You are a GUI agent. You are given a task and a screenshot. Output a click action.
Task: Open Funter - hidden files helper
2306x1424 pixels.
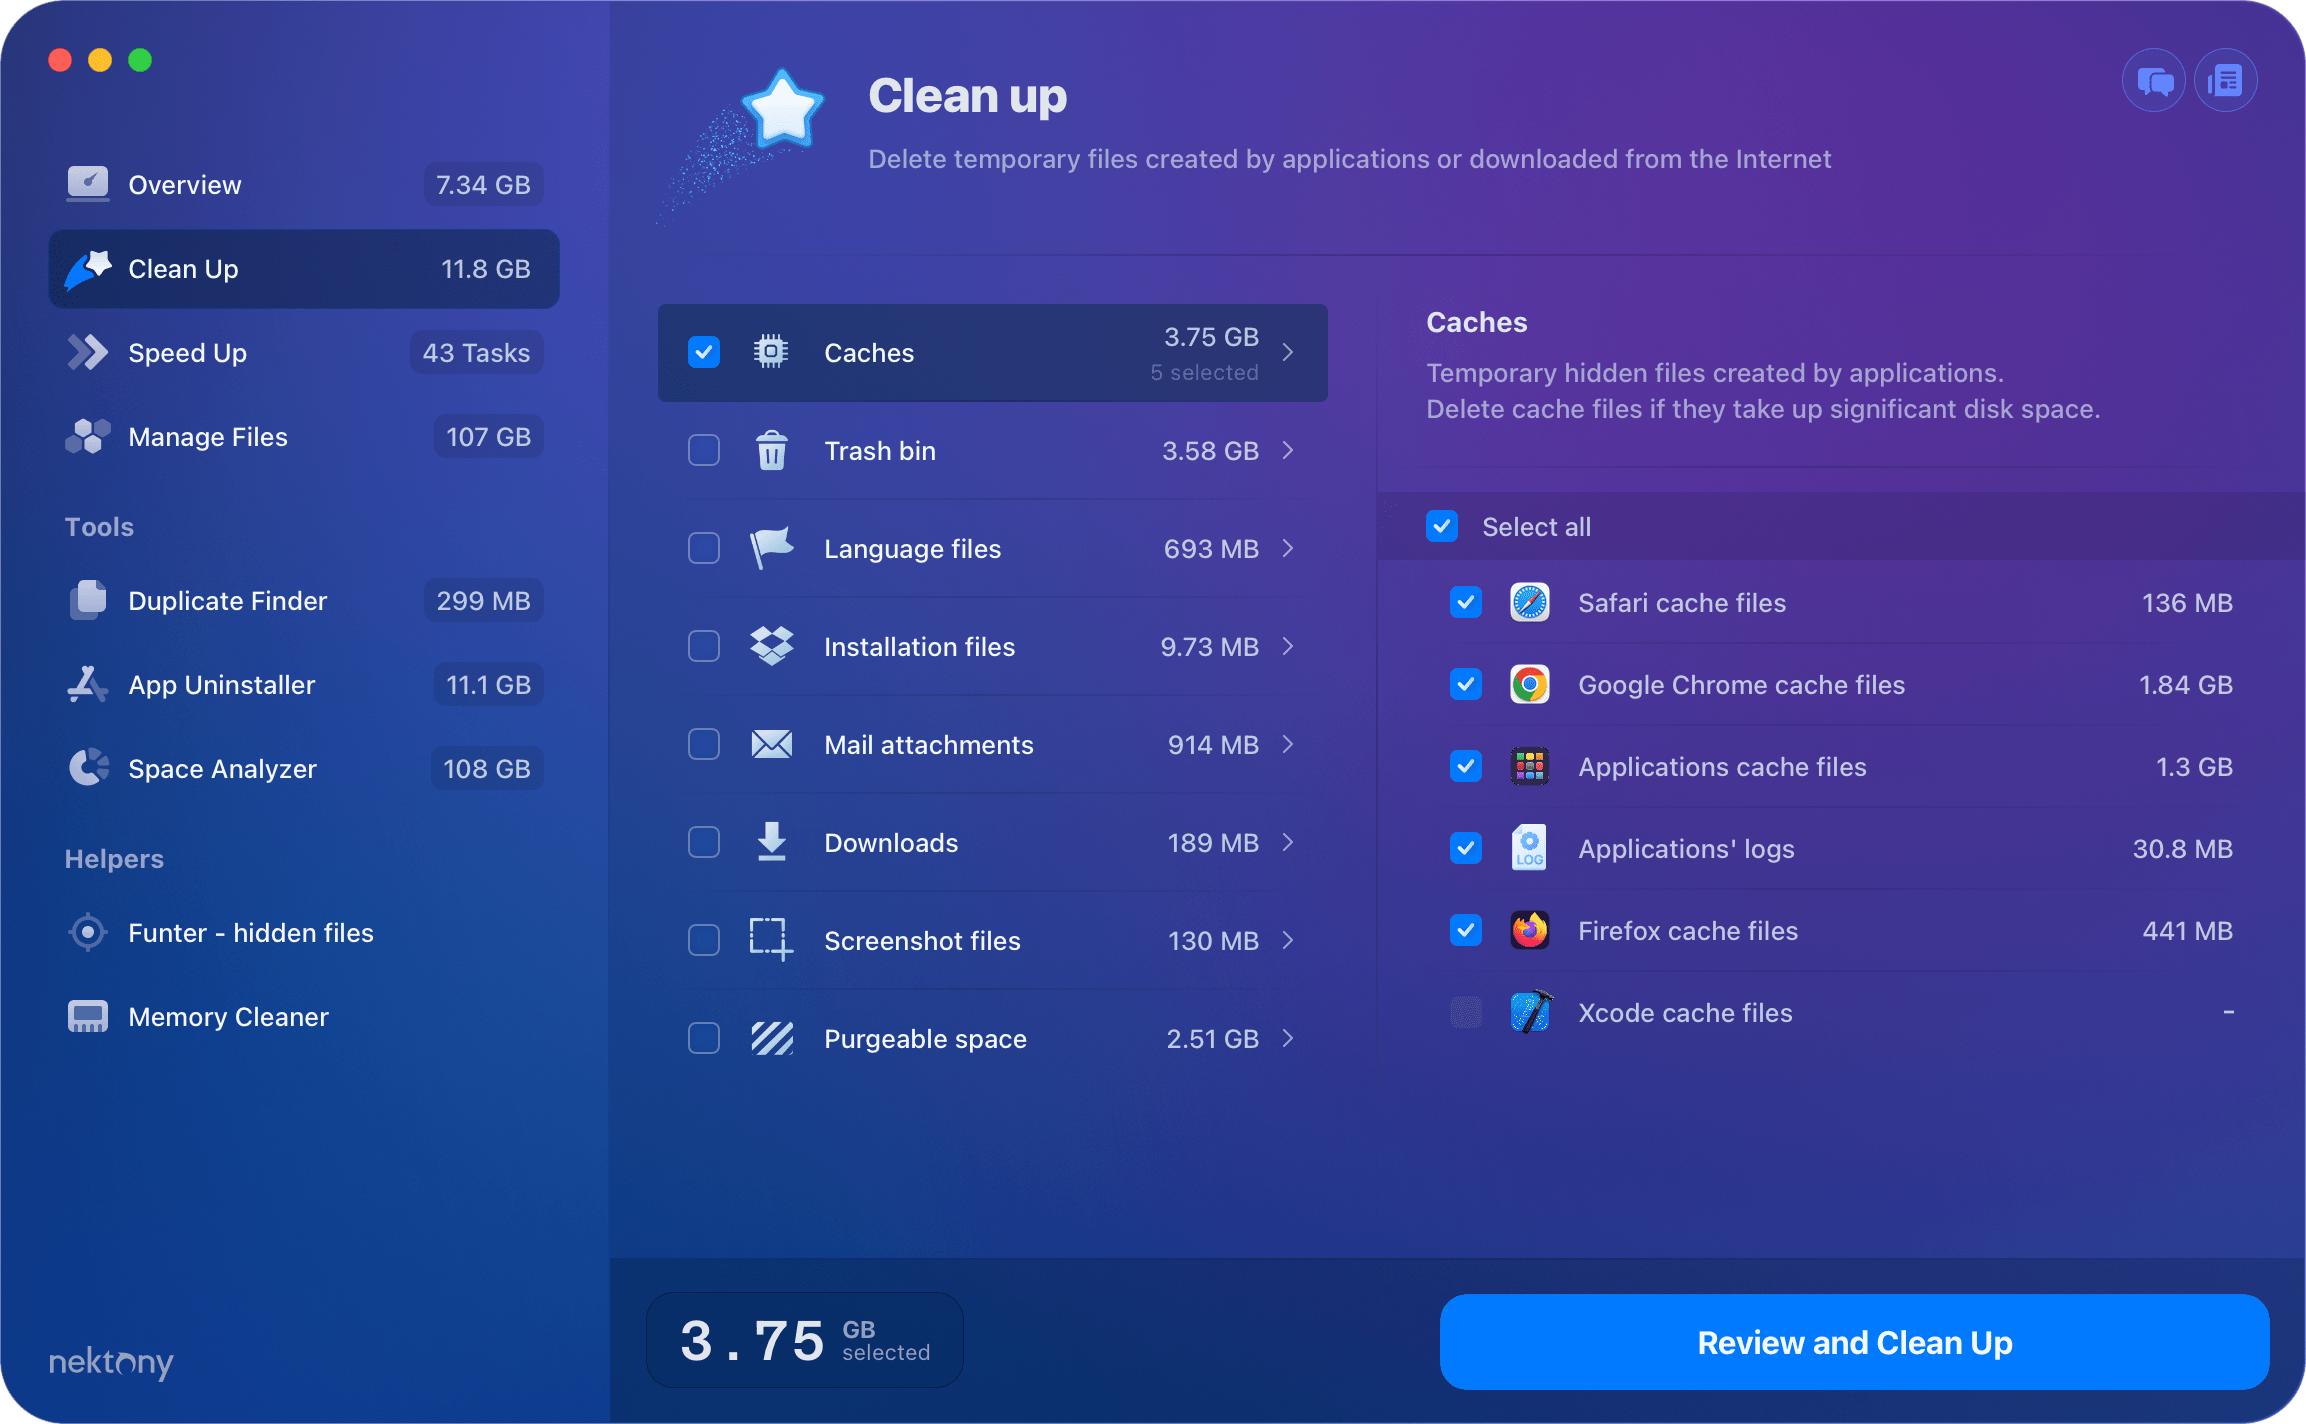click(250, 932)
